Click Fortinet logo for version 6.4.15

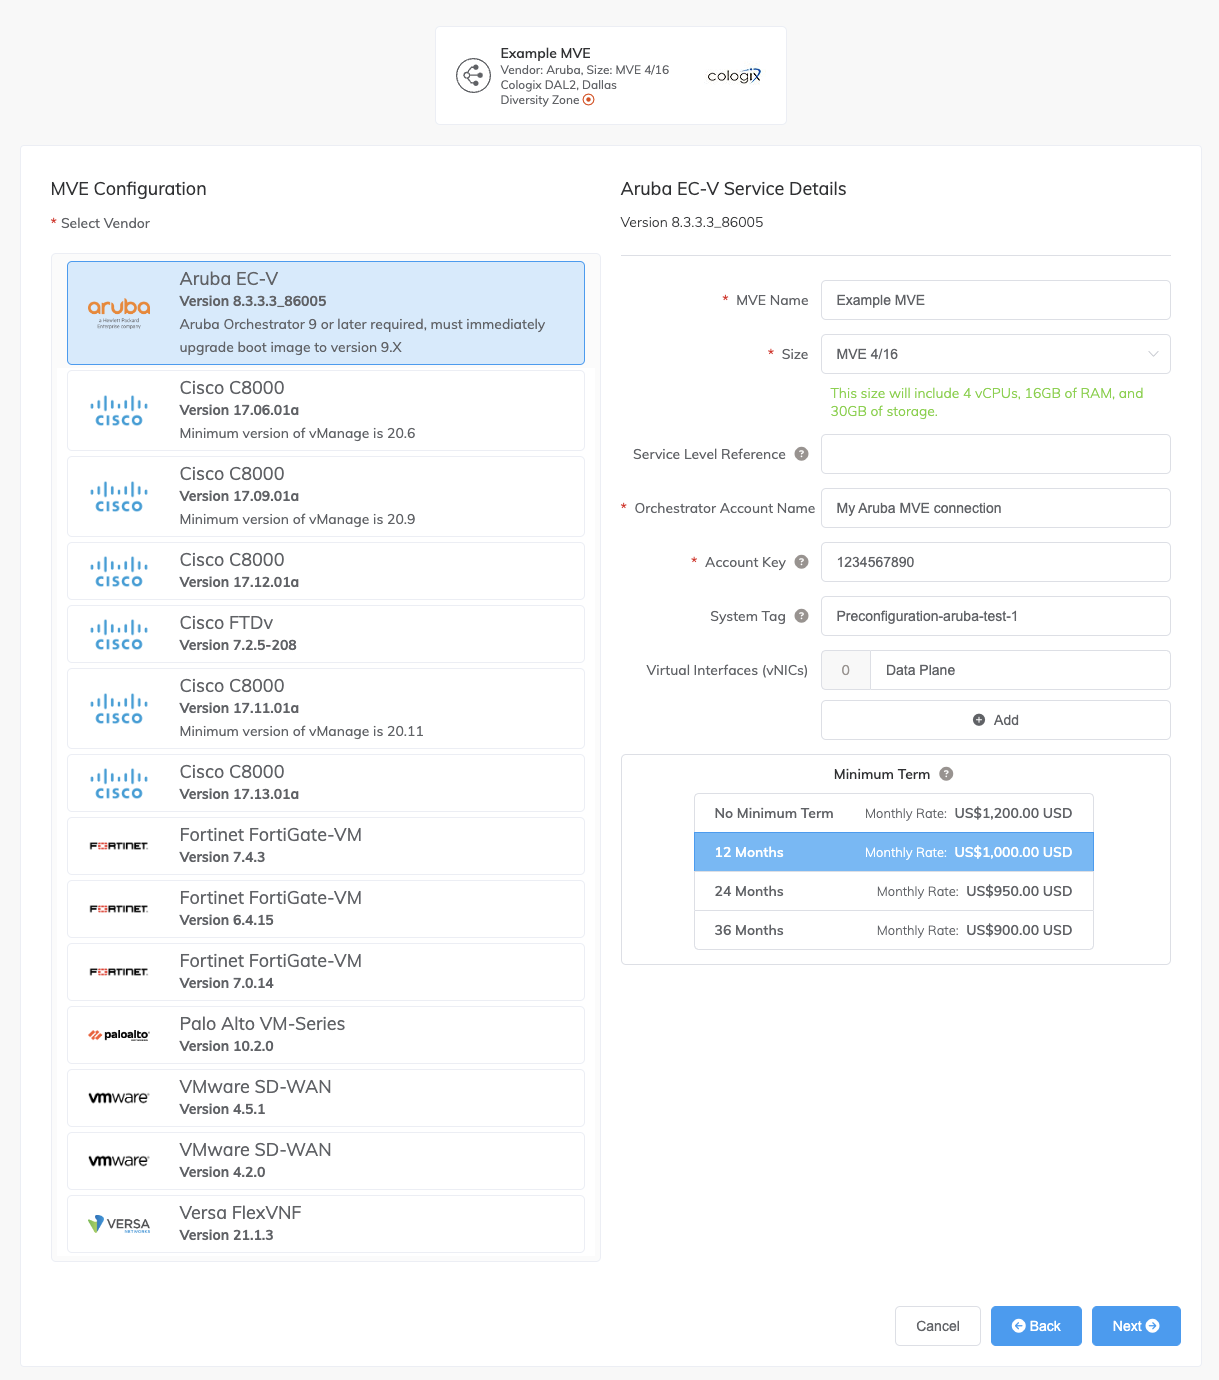119,909
